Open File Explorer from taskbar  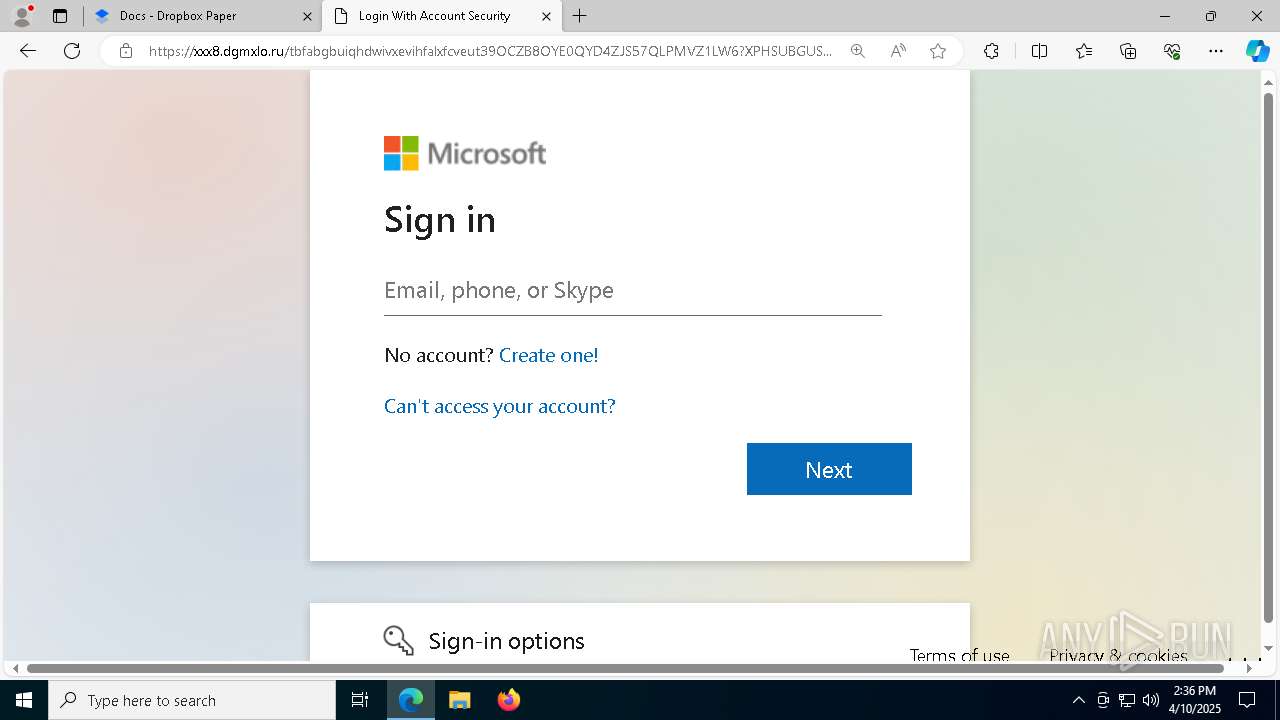click(459, 700)
